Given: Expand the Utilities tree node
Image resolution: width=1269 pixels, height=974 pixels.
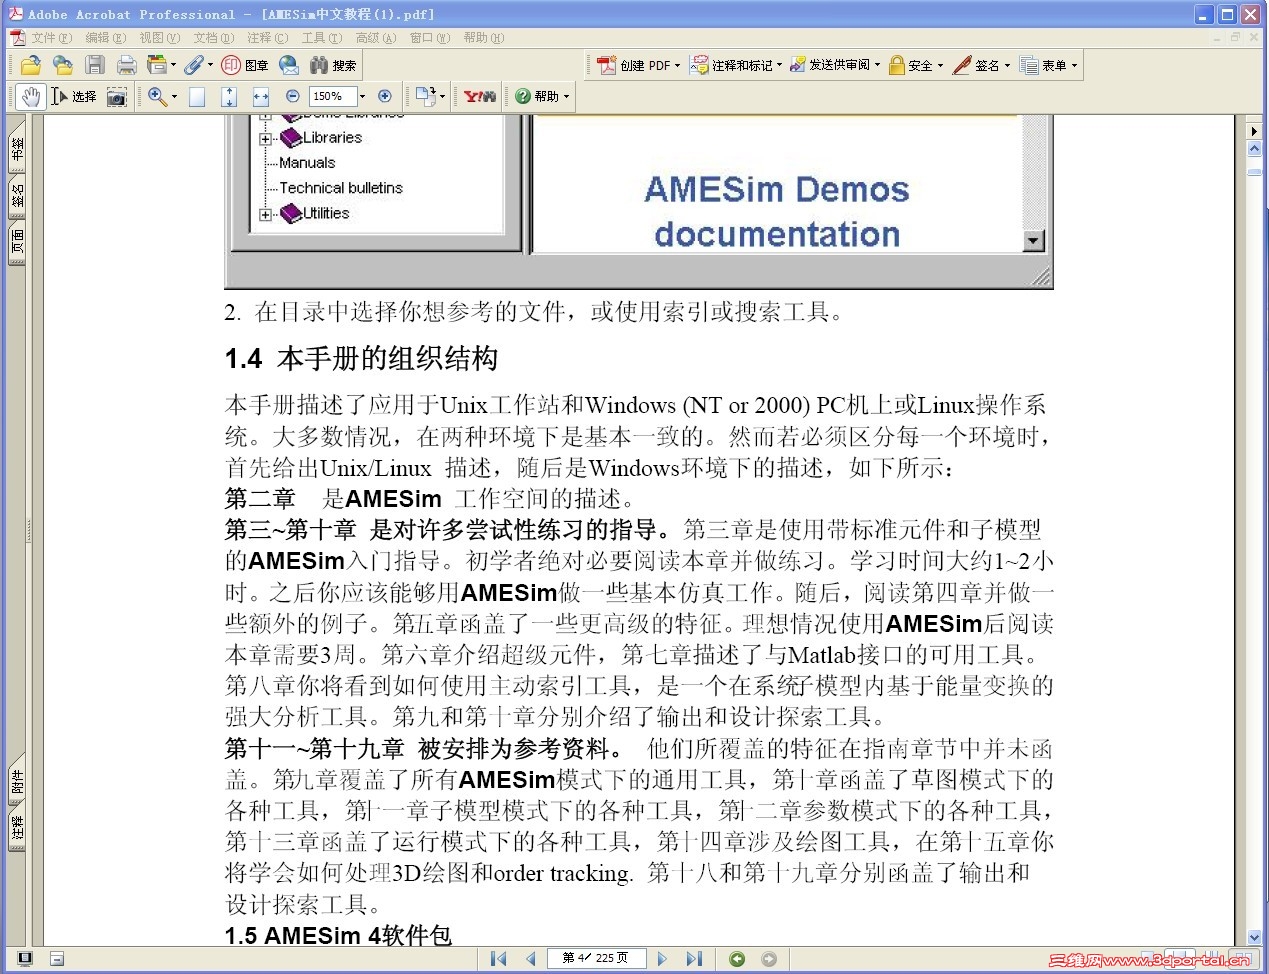Looking at the screenshot, I should [265, 215].
